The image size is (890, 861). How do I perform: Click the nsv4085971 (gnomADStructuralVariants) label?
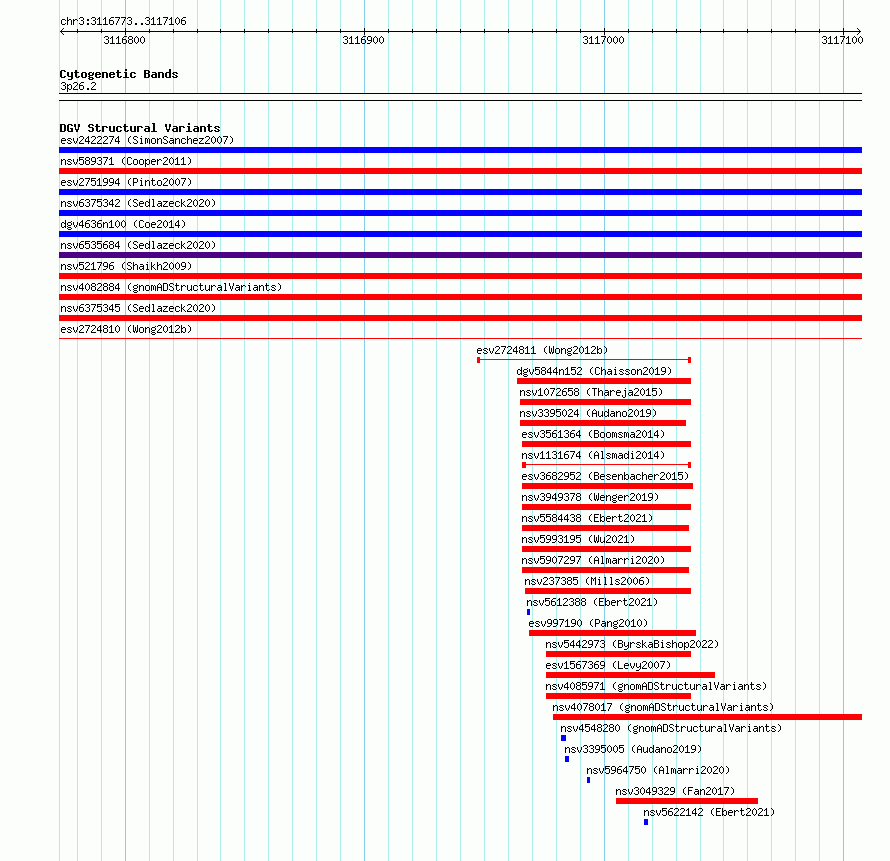click(x=656, y=686)
